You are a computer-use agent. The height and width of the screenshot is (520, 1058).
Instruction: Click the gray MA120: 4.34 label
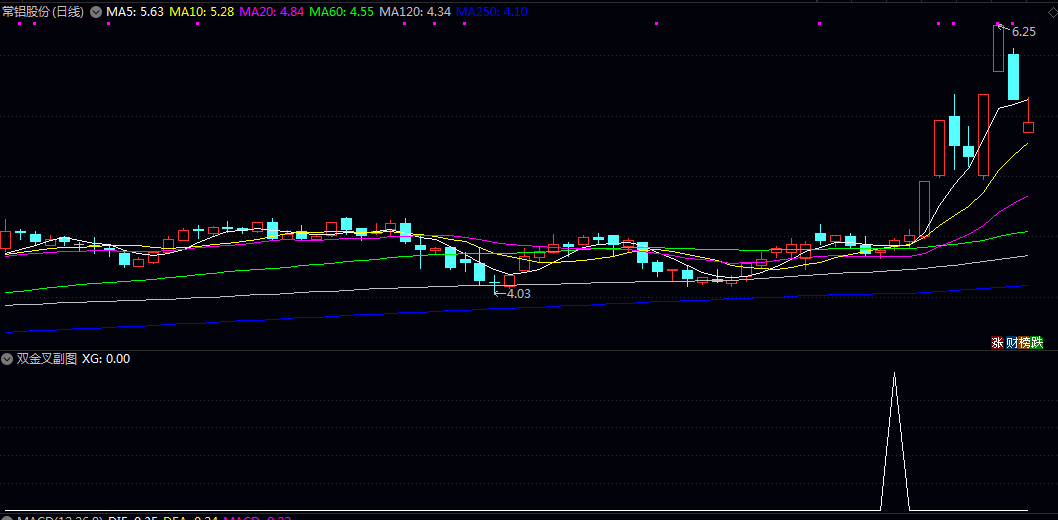tap(415, 11)
